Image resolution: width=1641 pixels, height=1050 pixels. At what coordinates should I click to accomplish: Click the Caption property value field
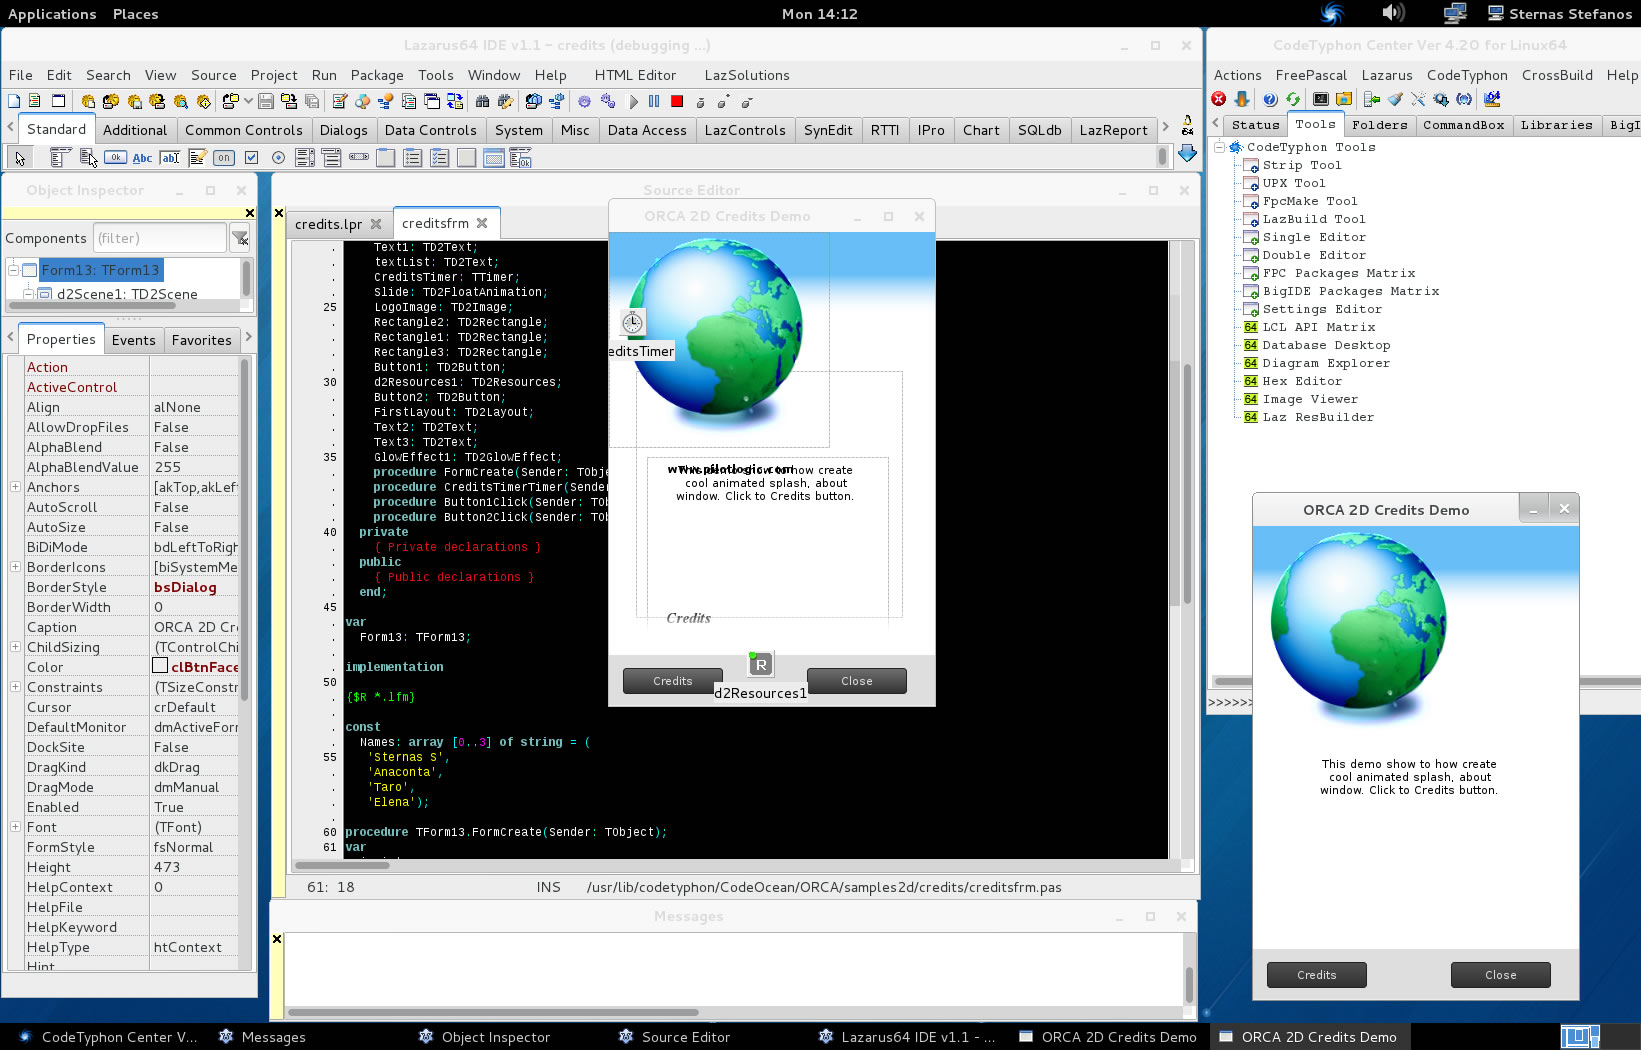point(195,627)
